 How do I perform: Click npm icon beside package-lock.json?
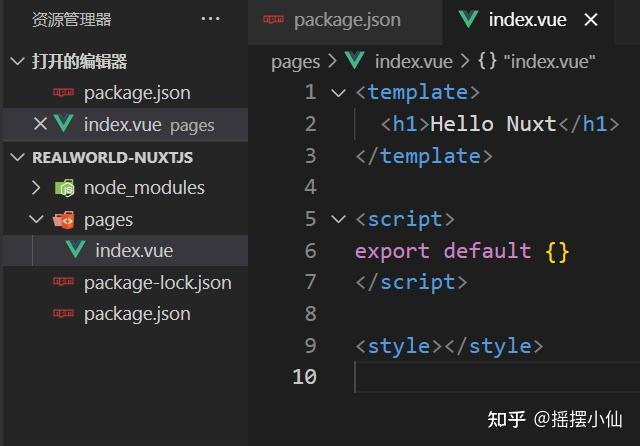click(64, 283)
